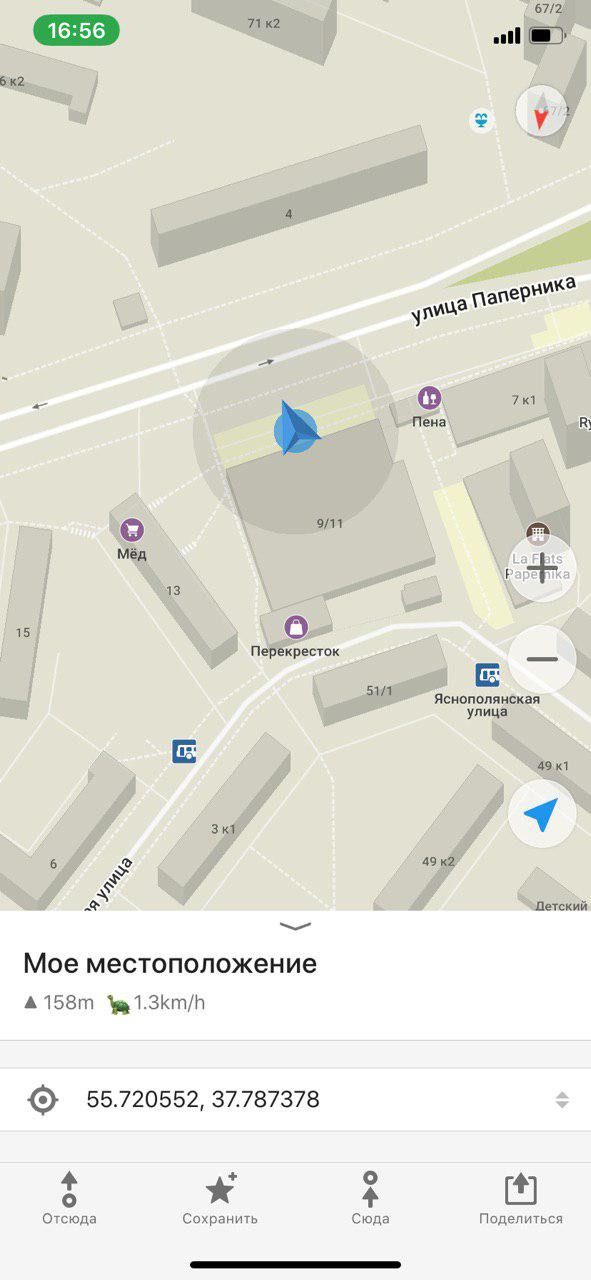Tap the compass orientation button

coord(541,112)
